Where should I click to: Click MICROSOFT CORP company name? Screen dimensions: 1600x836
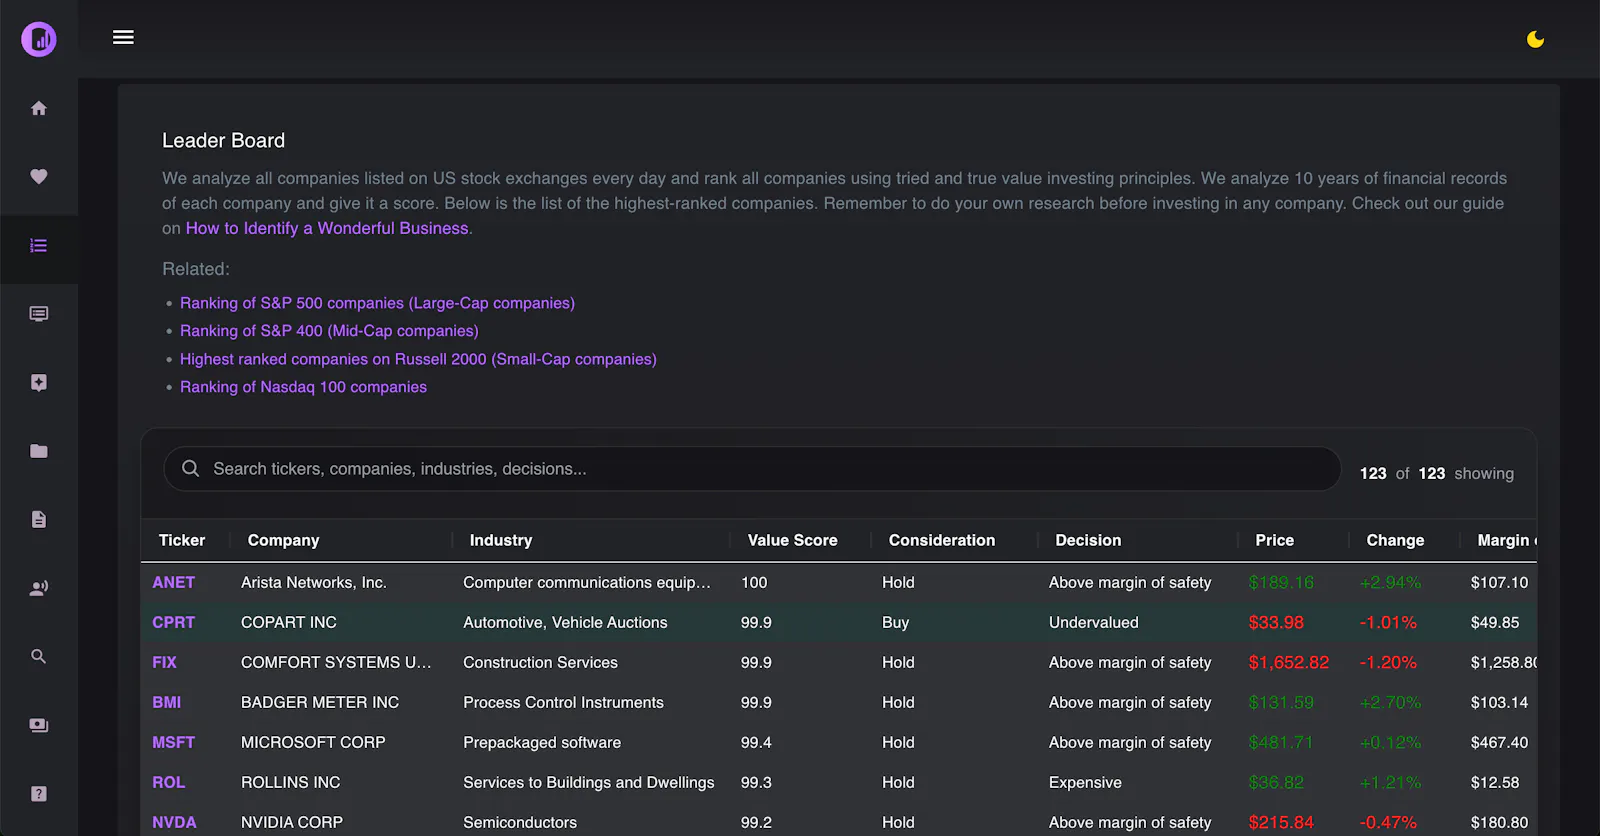click(313, 742)
